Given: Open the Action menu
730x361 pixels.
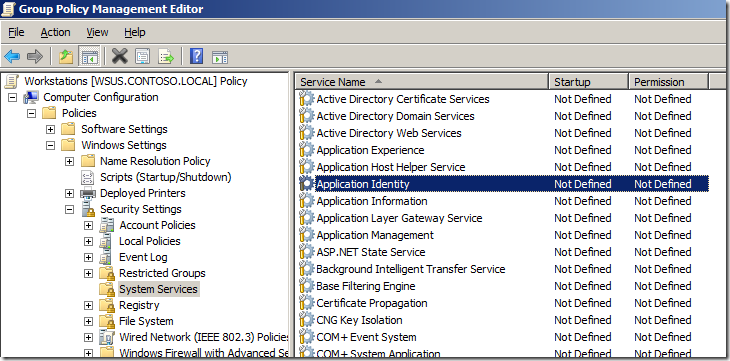Looking at the screenshot, I should coord(55,33).
